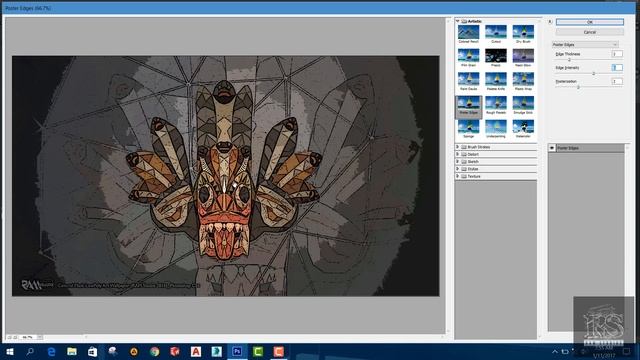This screenshot has width=640, height=360.
Task: Expand the Distort filter folder
Action: [458, 154]
